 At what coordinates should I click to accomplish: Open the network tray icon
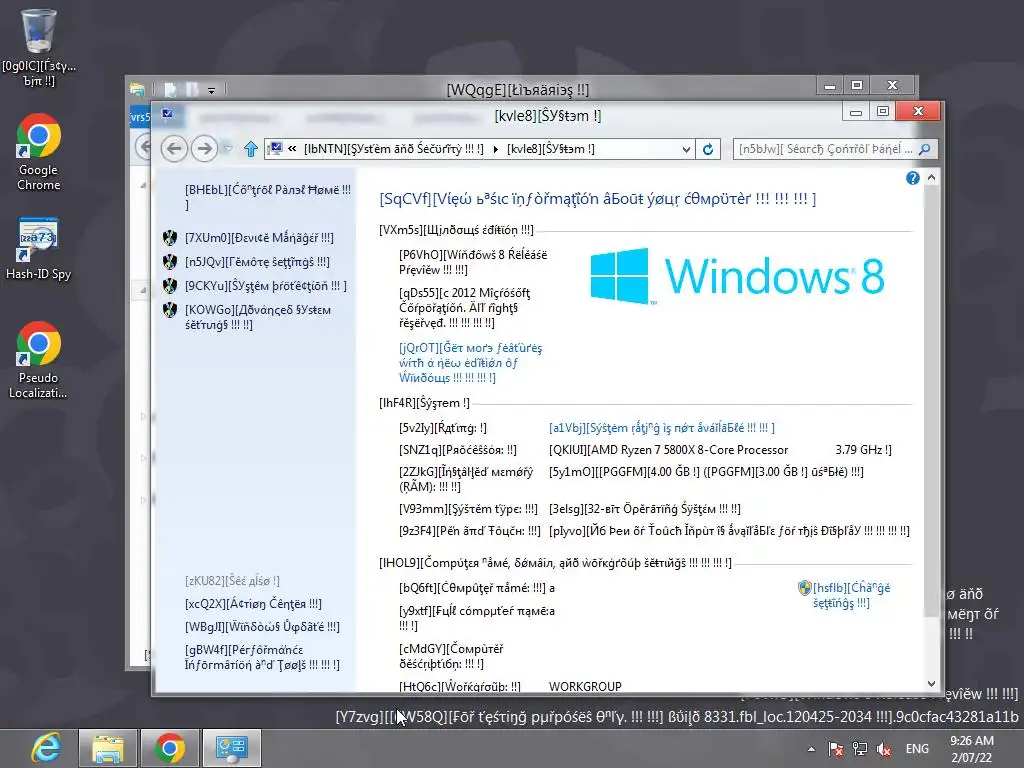click(x=859, y=749)
